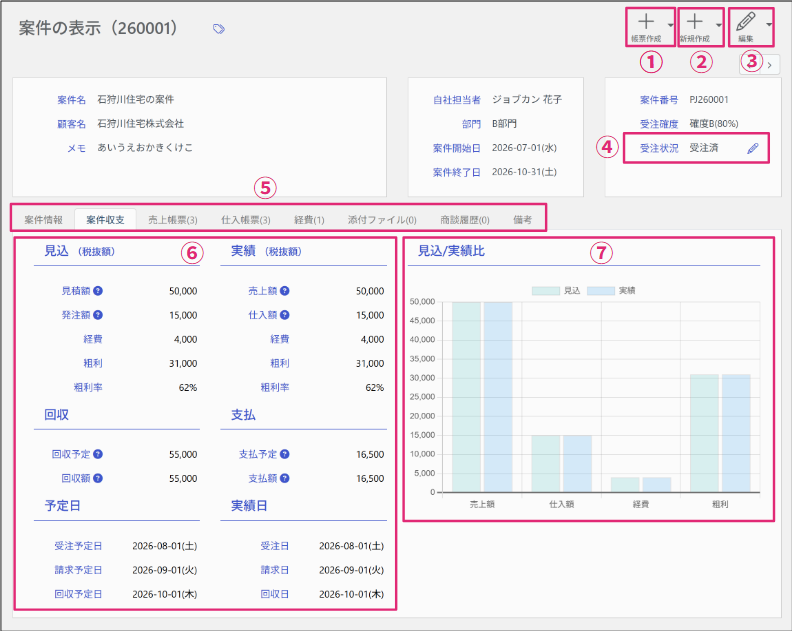The image size is (792, 631).
Task: Click the 仕入額 実績 bar in chart
Action: pyautogui.click(x=577, y=464)
